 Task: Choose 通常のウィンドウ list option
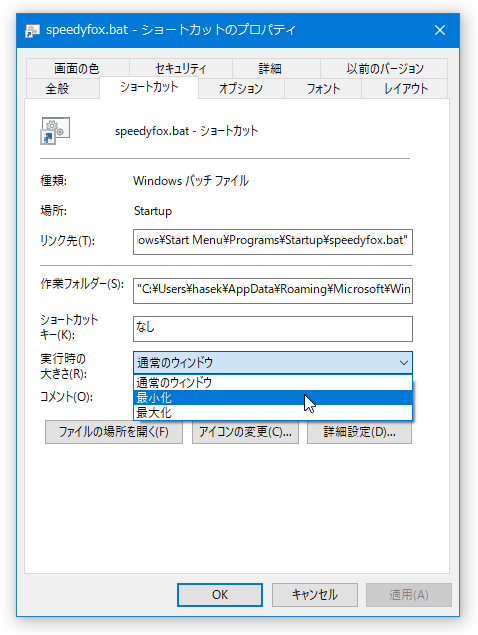tap(273, 382)
